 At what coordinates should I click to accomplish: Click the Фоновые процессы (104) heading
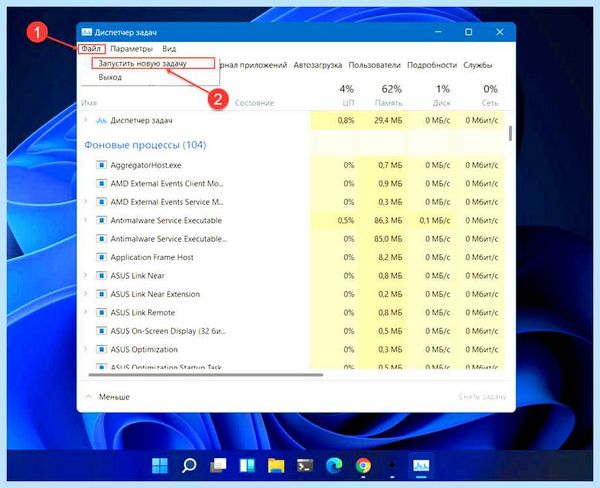pos(145,145)
